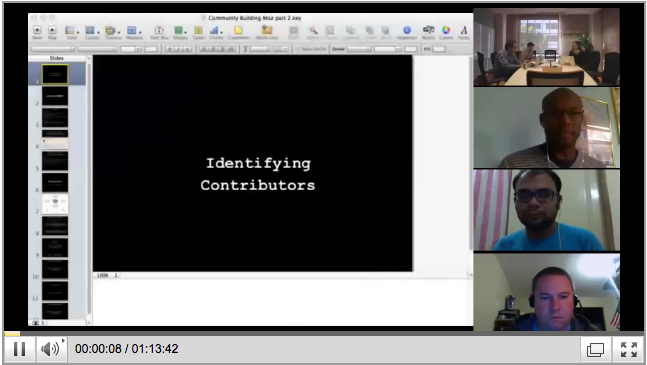Click the New slide toolbar icon
Image resolution: width=647 pixels, height=365 pixels.
pos(37,32)
